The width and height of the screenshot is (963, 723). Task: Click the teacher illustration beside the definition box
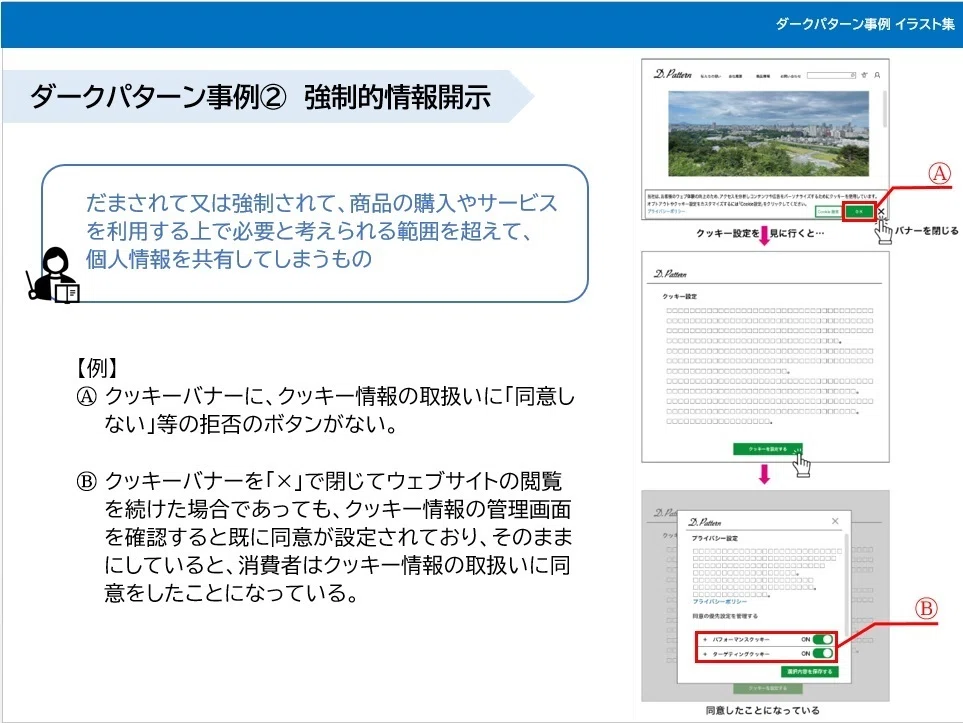[53, 275]
